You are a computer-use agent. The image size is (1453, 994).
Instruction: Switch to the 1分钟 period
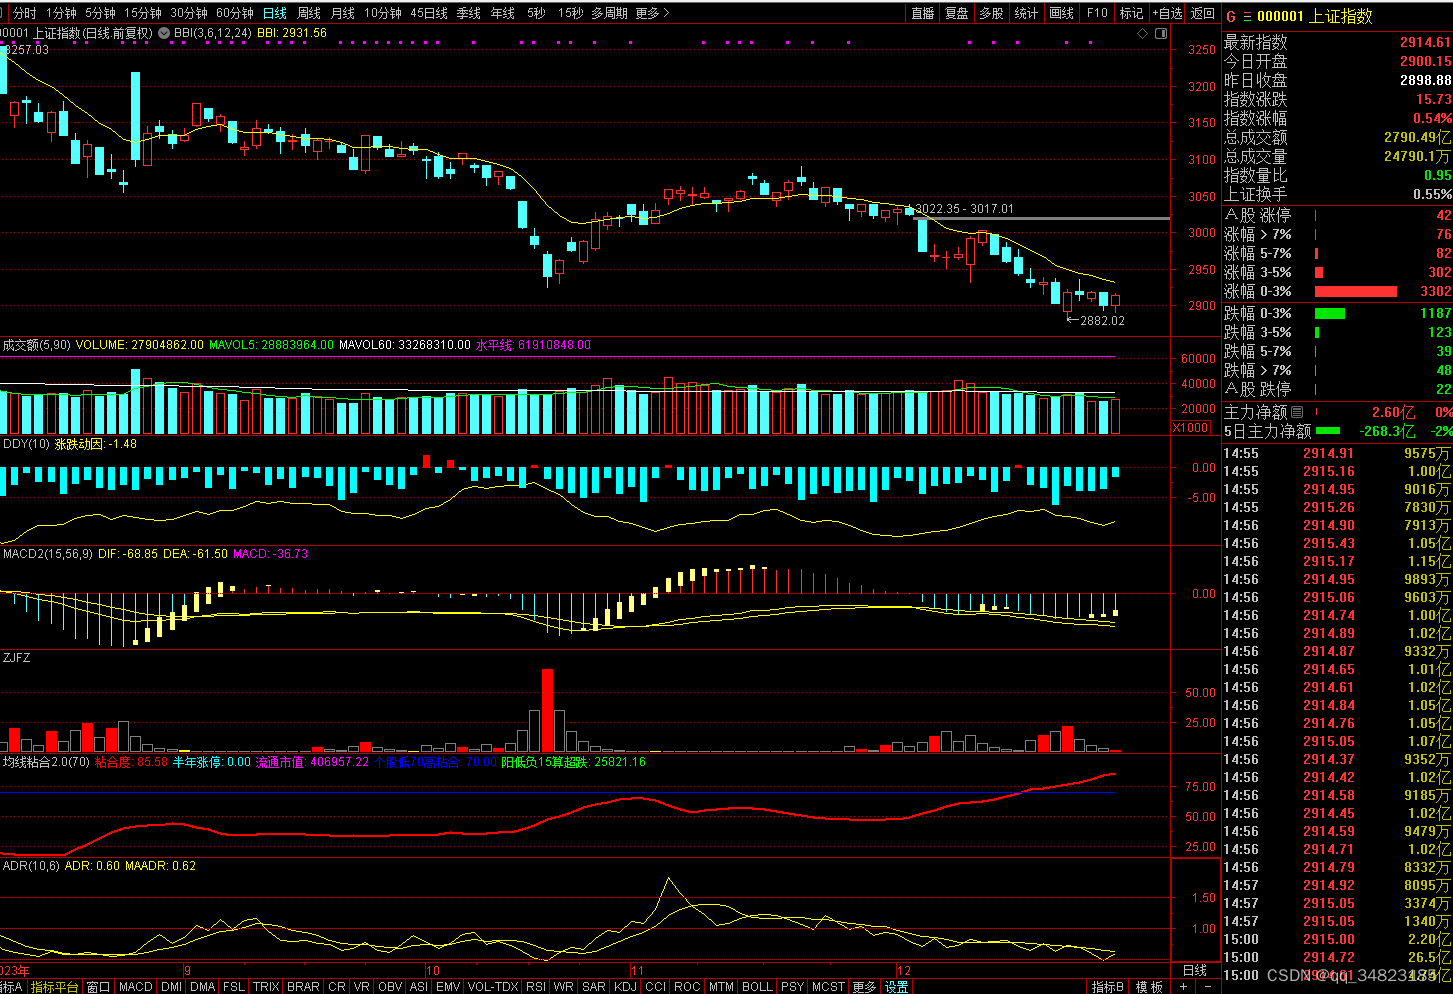tap(61, 13)
